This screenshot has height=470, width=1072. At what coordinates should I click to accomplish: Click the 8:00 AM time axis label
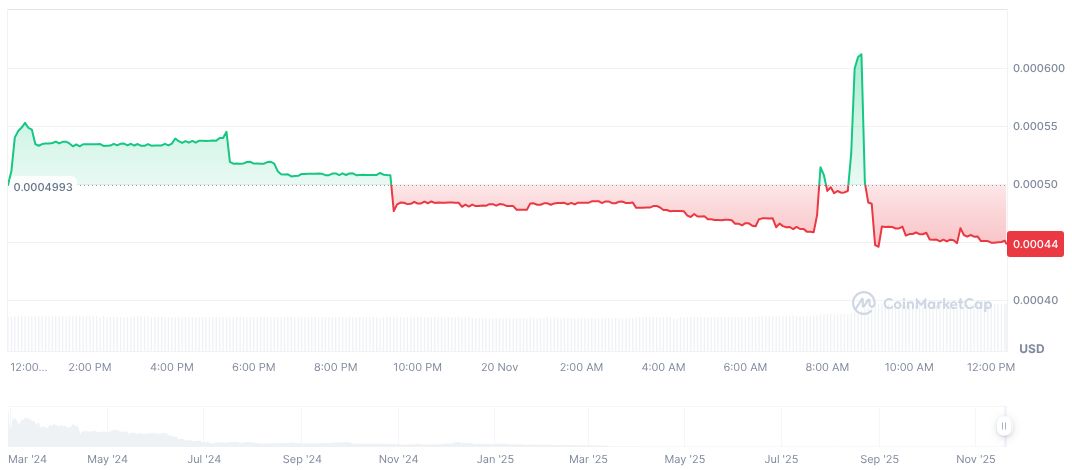[x=827, y=367]
